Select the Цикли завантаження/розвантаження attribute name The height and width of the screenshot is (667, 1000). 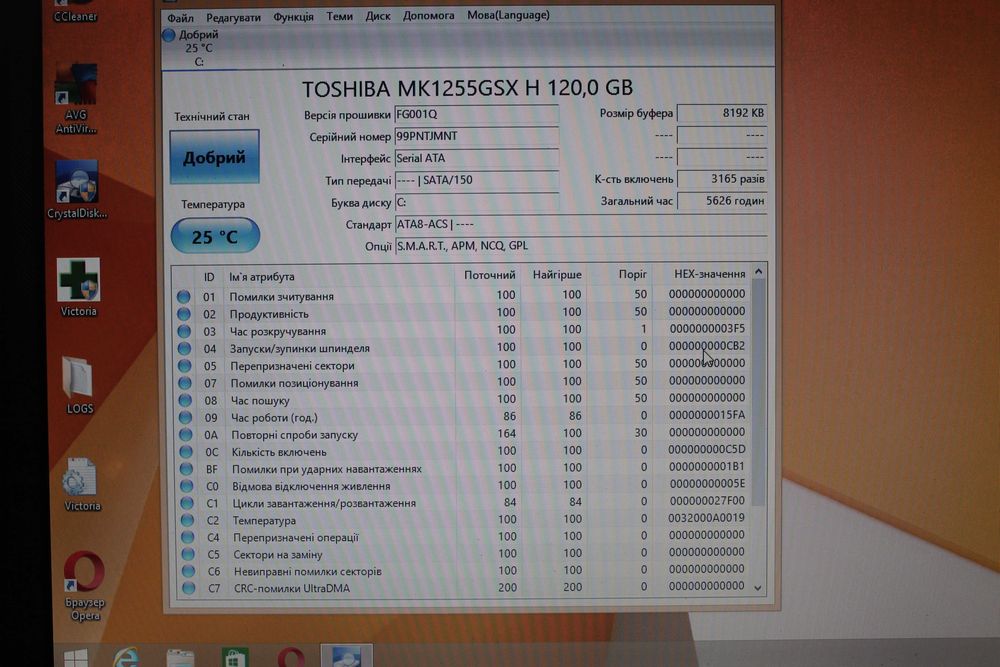tap(324, 503)
